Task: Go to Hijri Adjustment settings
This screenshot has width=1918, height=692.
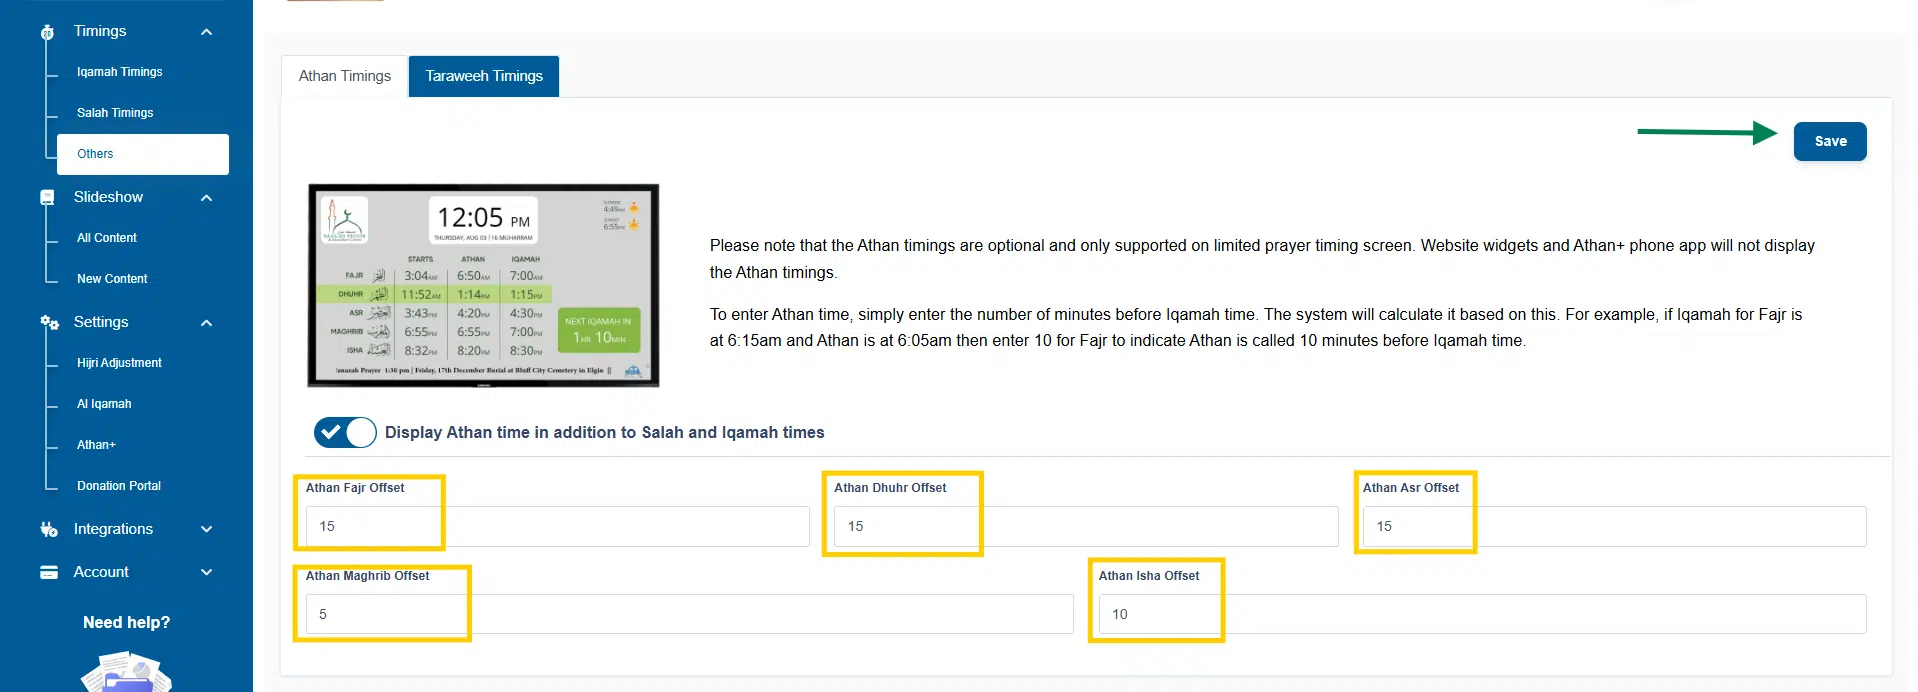Action: click(119, 363)
